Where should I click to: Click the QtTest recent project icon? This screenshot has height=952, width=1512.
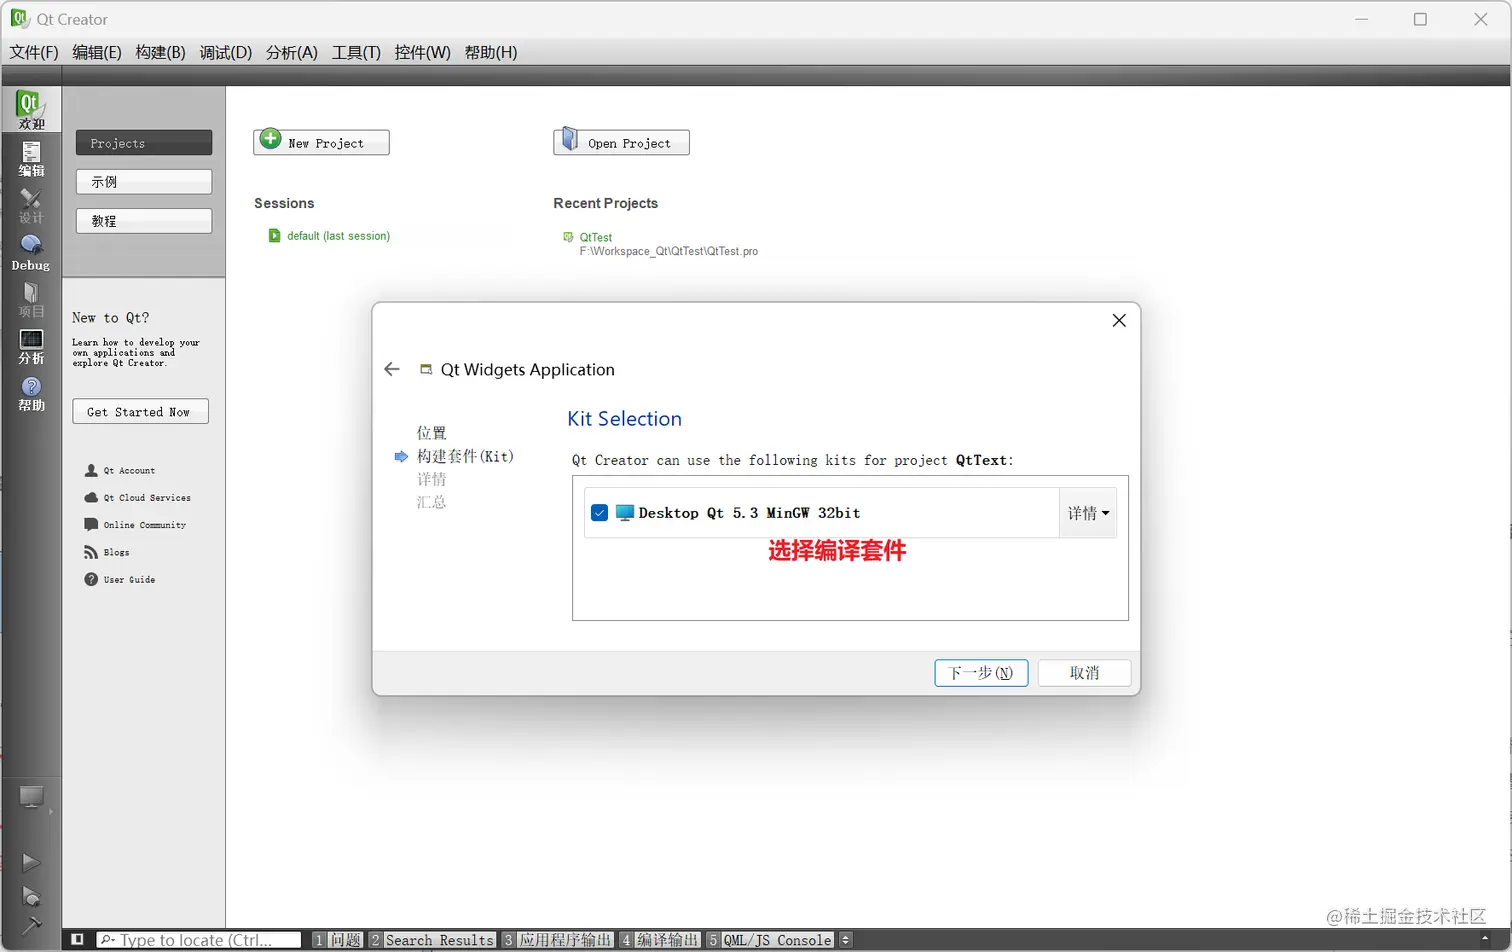pyautogui.click(x=569, y=237)
